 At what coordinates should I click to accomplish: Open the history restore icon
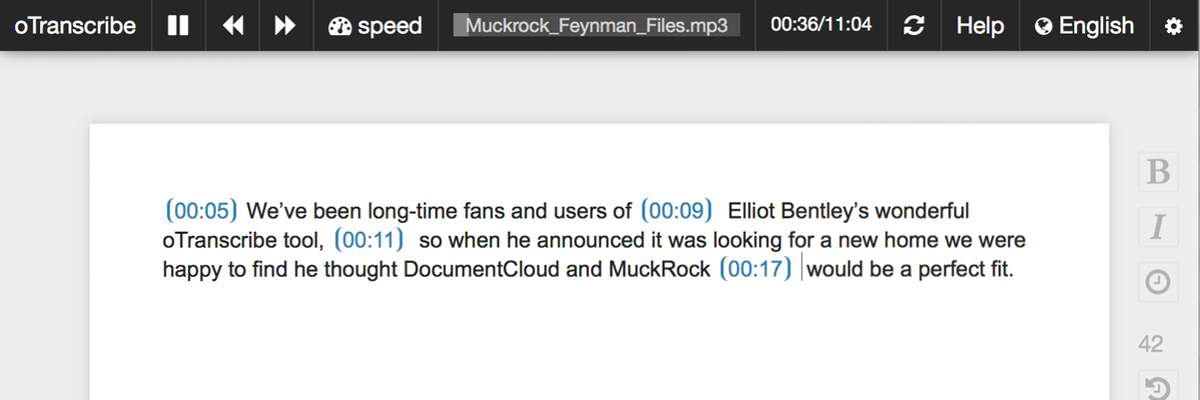click(x=1157, y=386)
